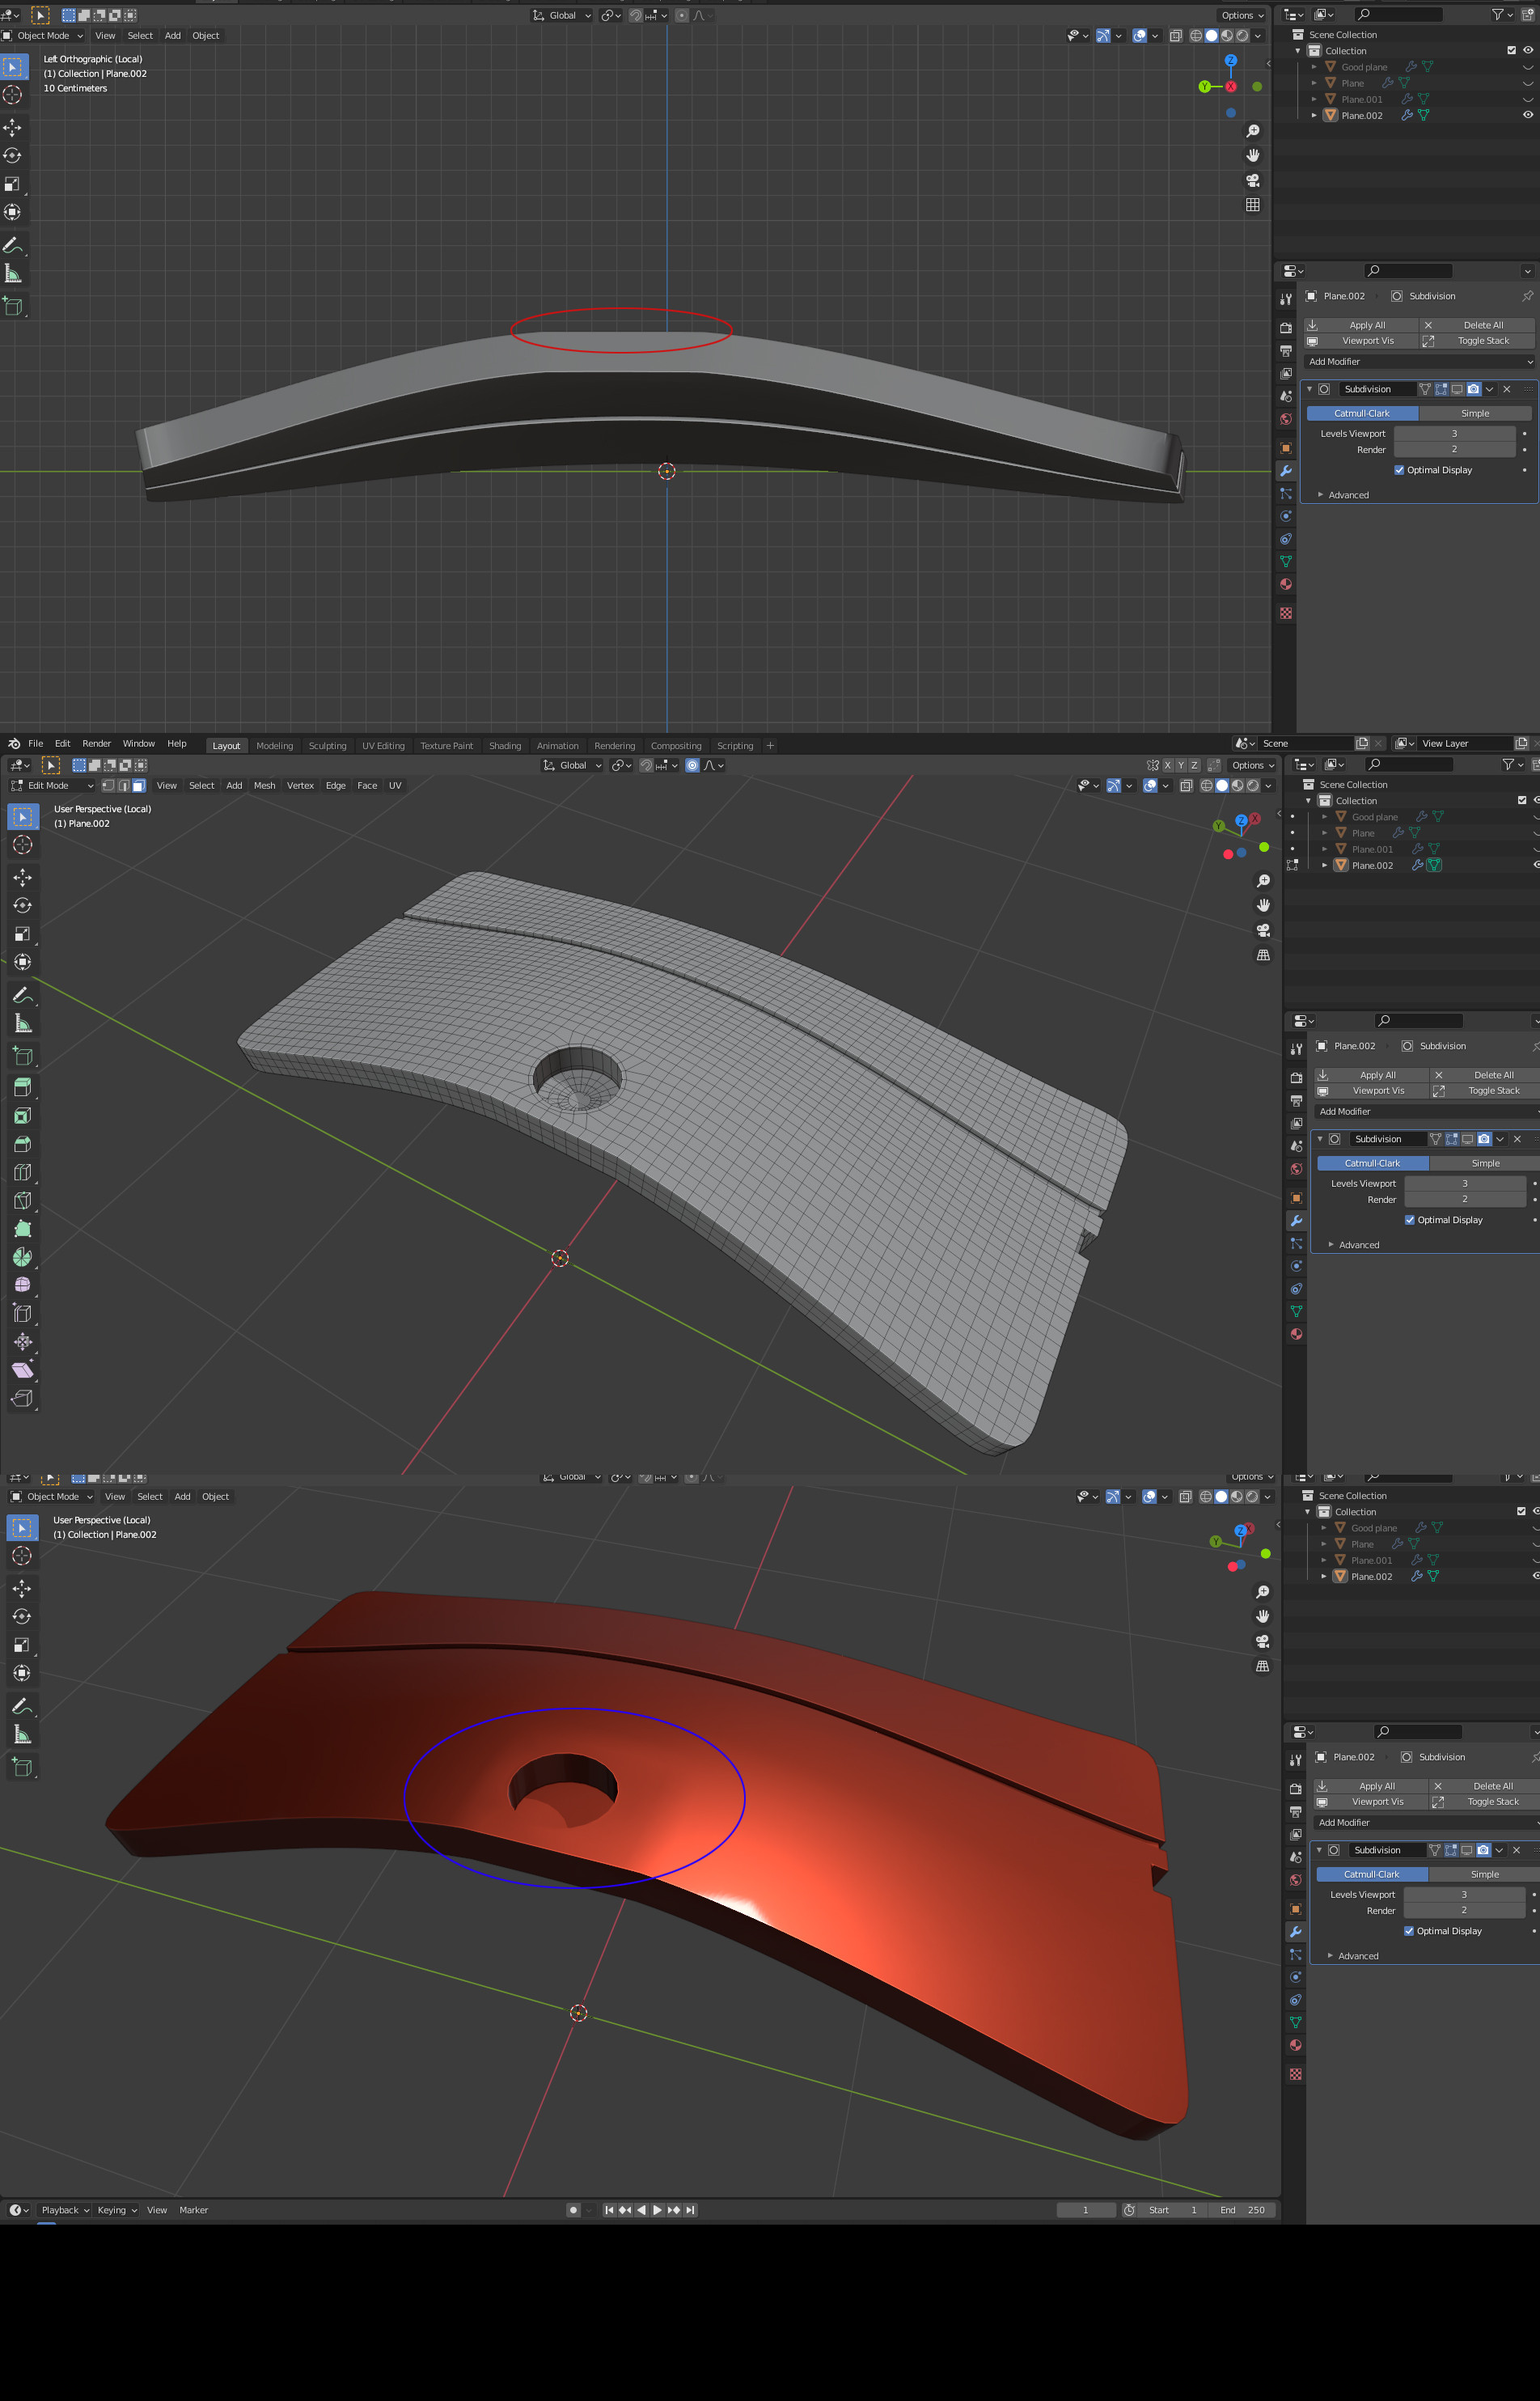The height and width of the screenshot is (2401, 1540).
Task: Toggle proportional editing in the Edit Mode header
Action: (x=692, y=765)
